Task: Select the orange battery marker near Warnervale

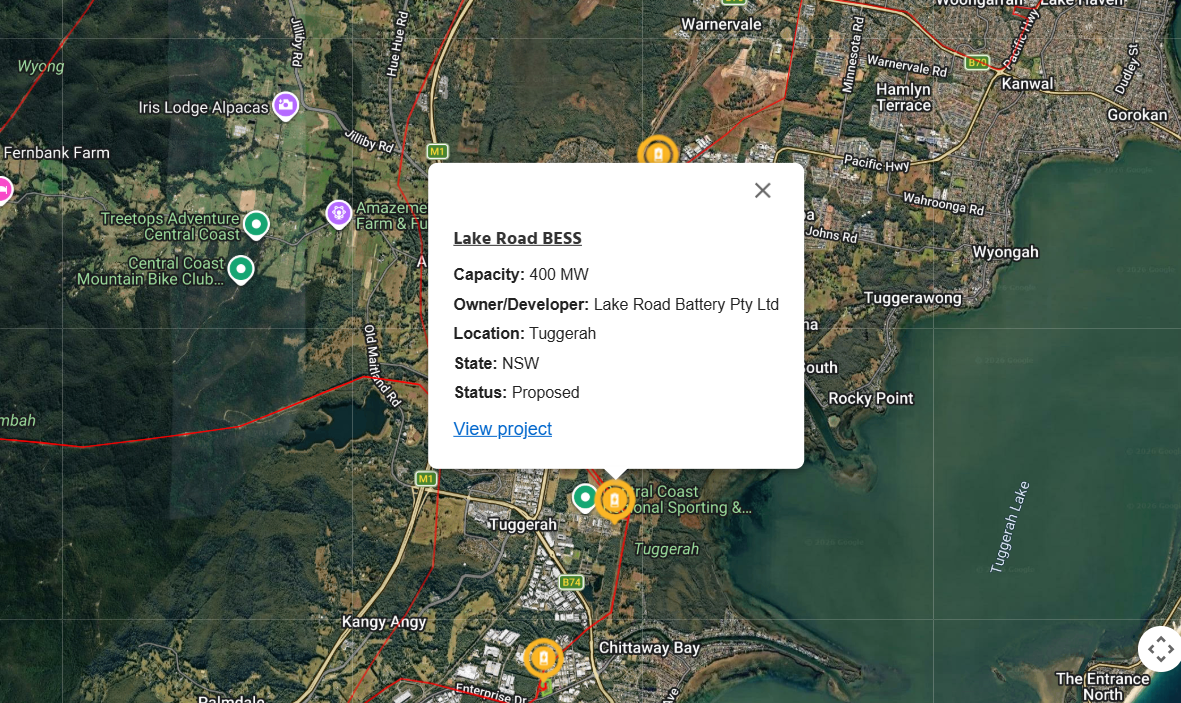Action: pyautogui.click(x=658, y=153)
